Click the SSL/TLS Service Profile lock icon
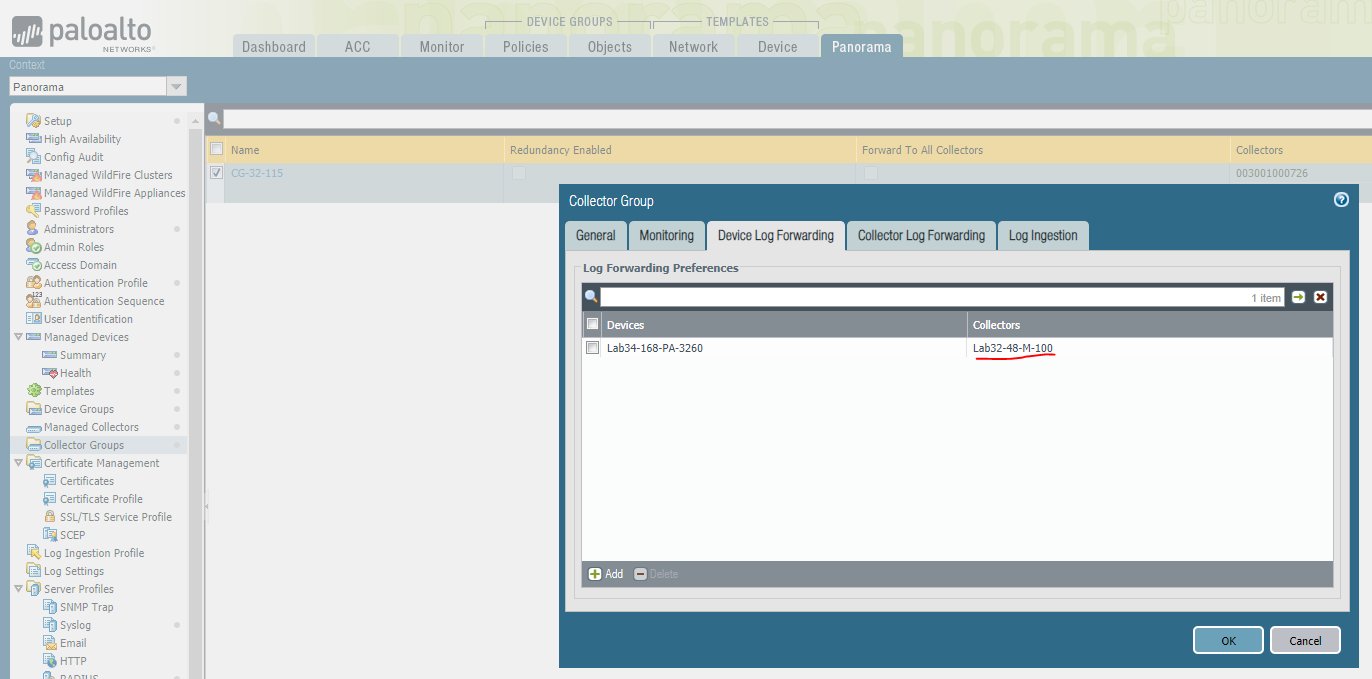The image size is (1372, 679). [x=50, y=517]
